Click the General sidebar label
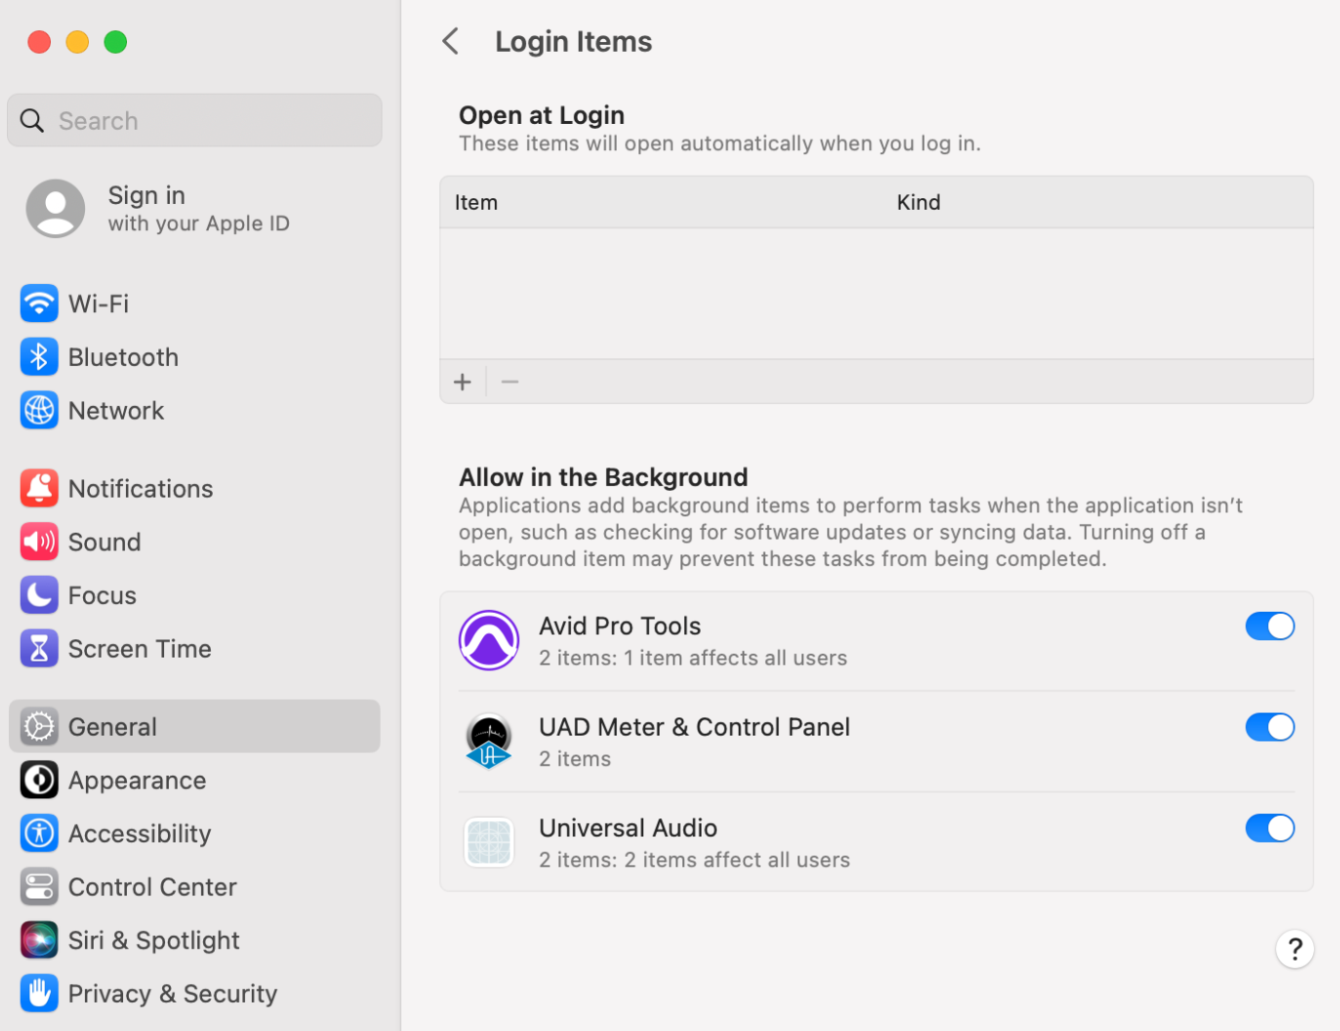 pyautogui.click(x=112, y=727)
